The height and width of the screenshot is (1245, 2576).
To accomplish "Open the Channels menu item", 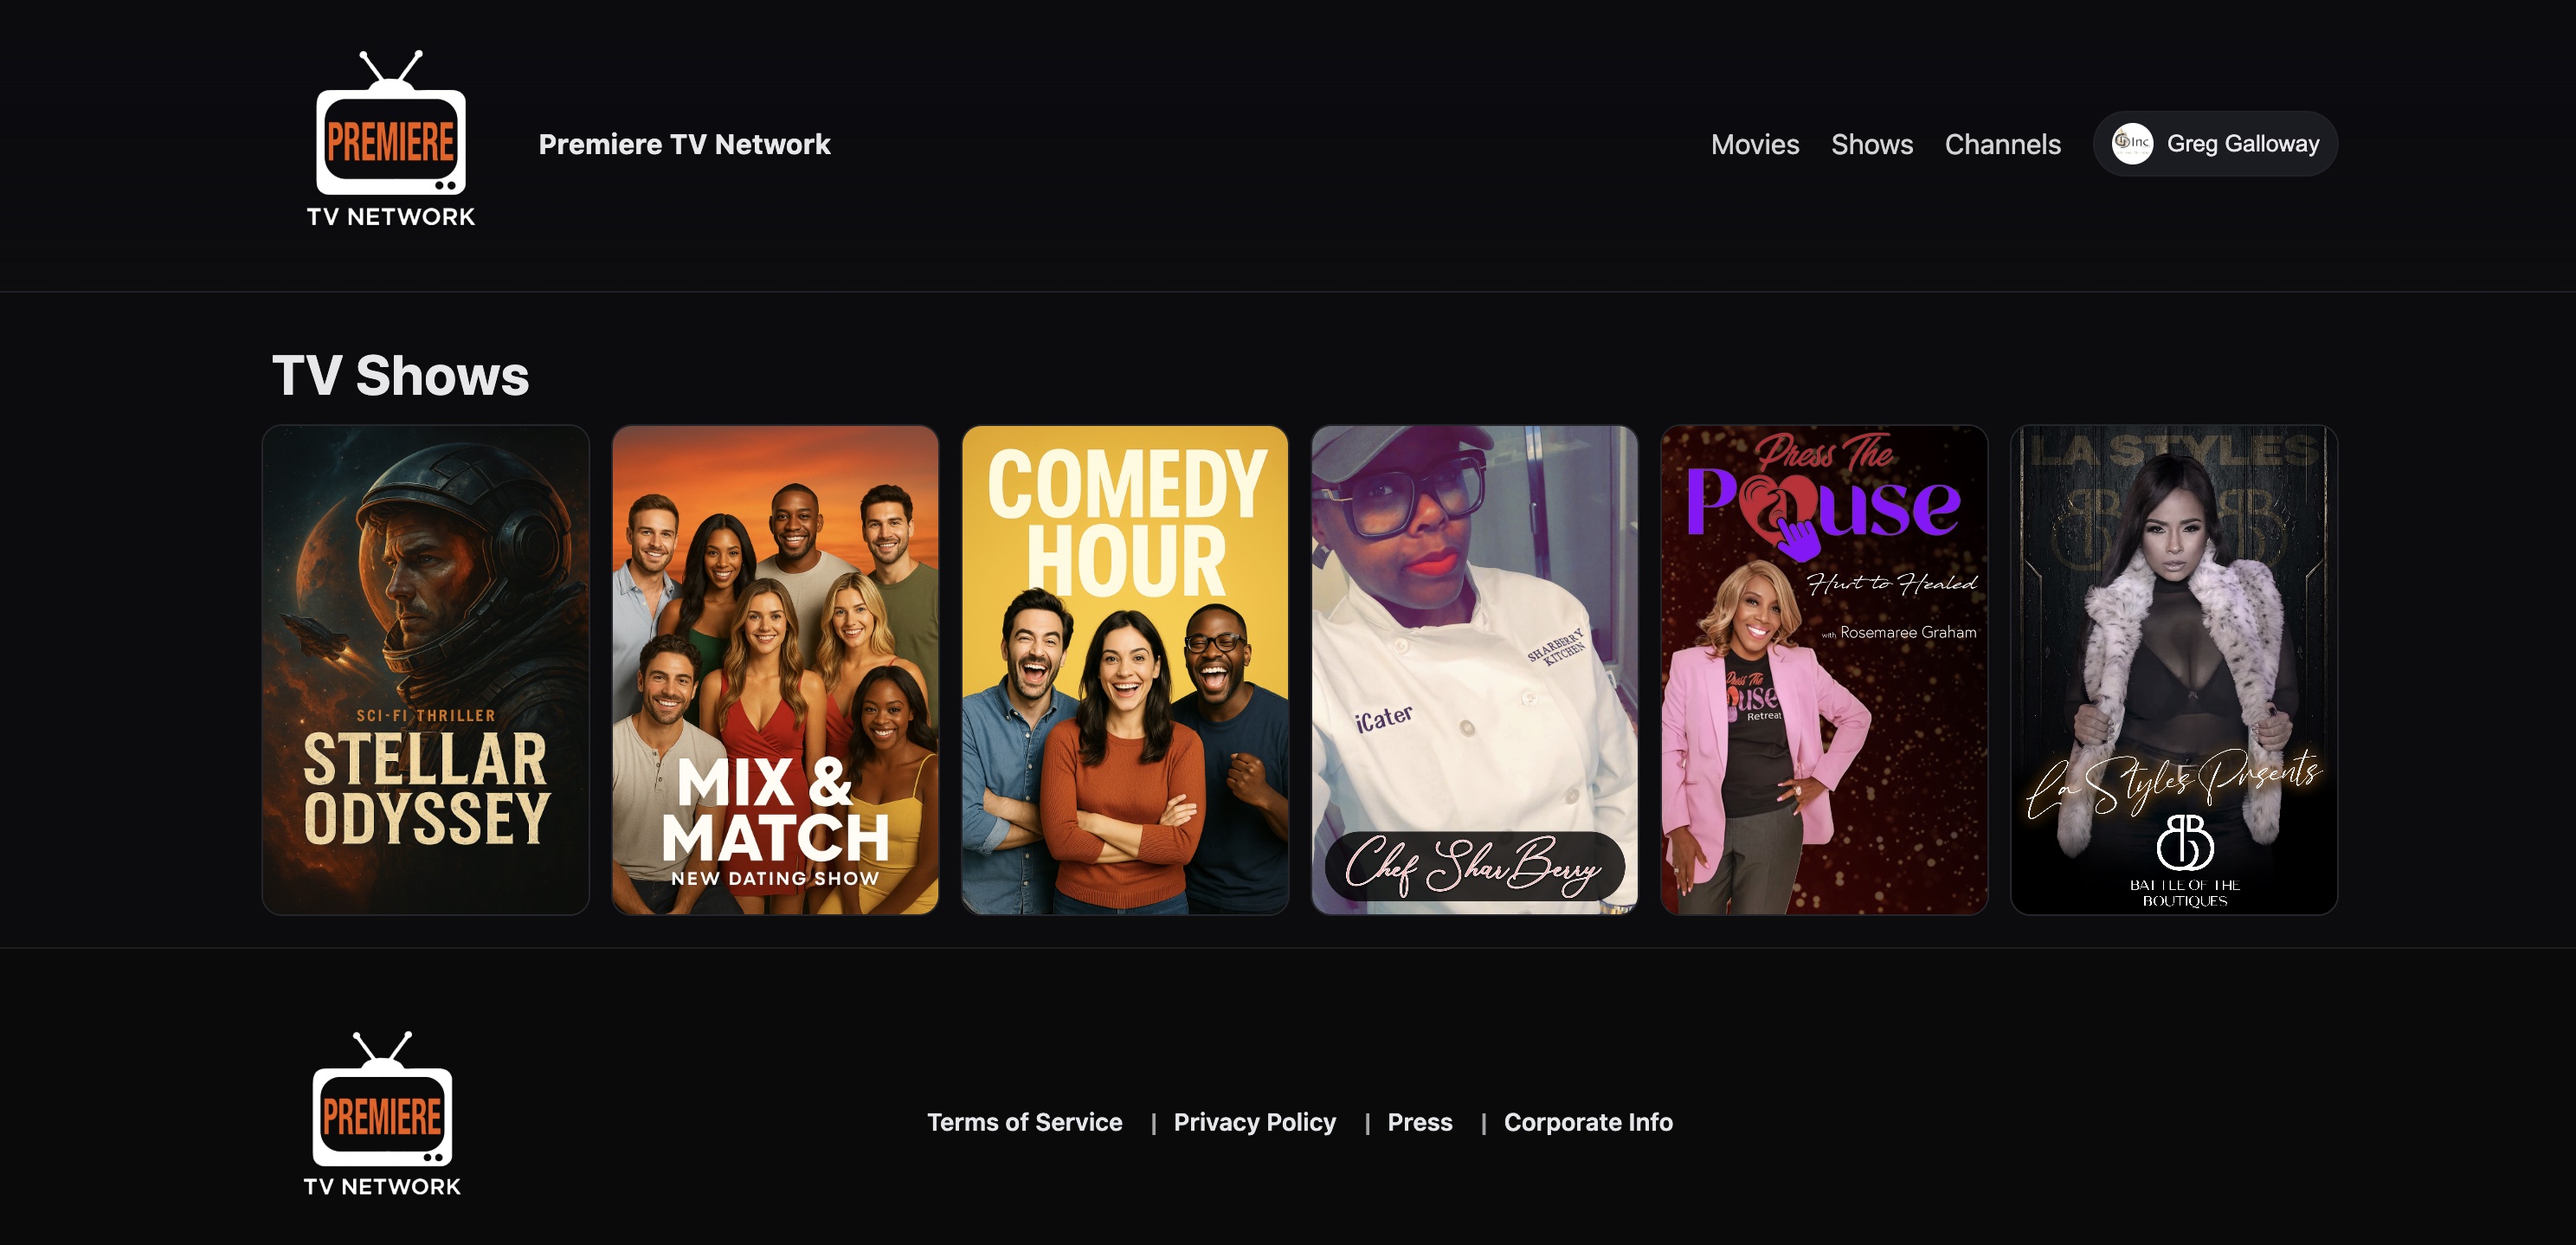I will [2002, 144].
